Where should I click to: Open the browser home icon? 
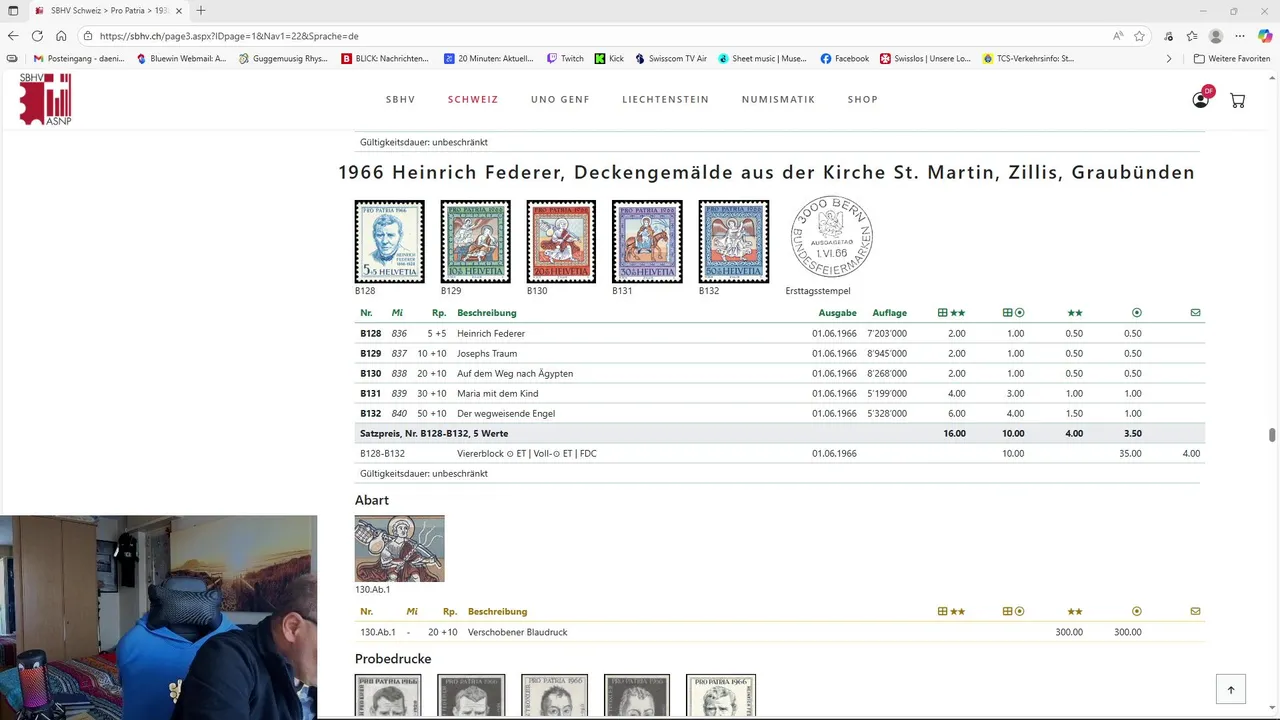coord(61,35)
